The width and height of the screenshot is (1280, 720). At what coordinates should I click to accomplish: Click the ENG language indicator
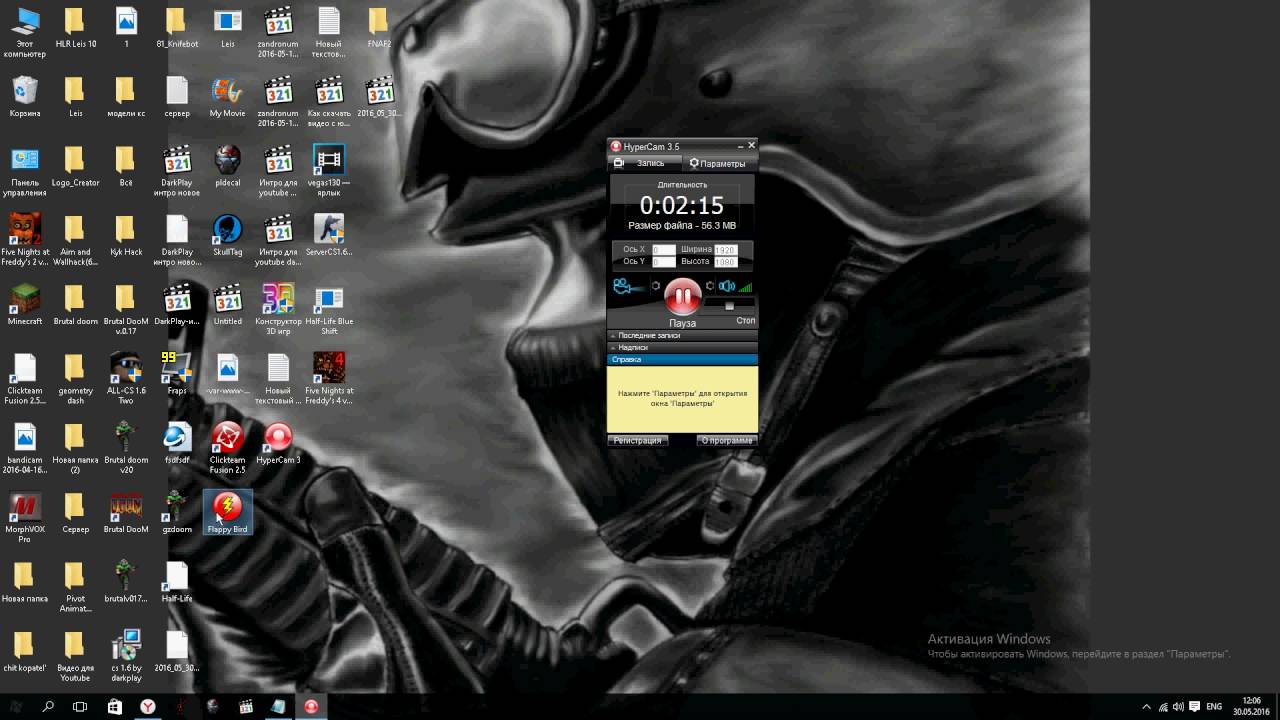(1215, 706)
